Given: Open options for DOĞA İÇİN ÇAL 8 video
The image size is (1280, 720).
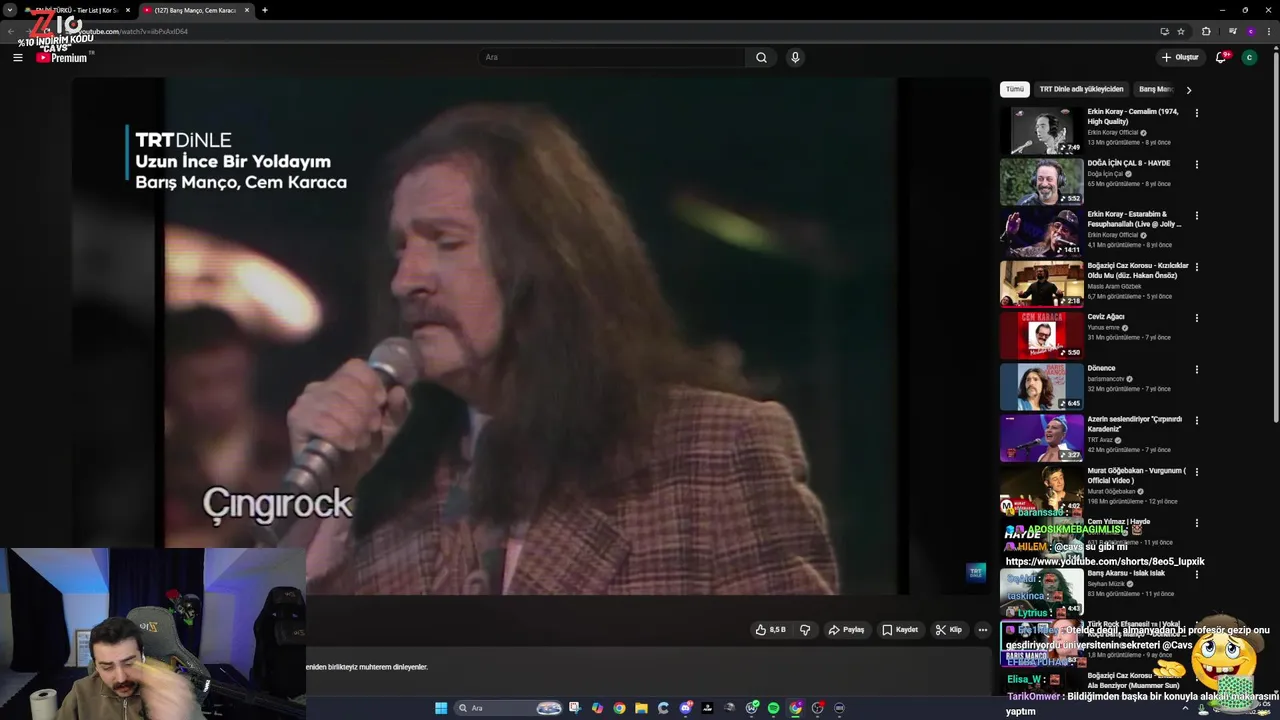Looking at the screenshot, I should click(1196, 164).
